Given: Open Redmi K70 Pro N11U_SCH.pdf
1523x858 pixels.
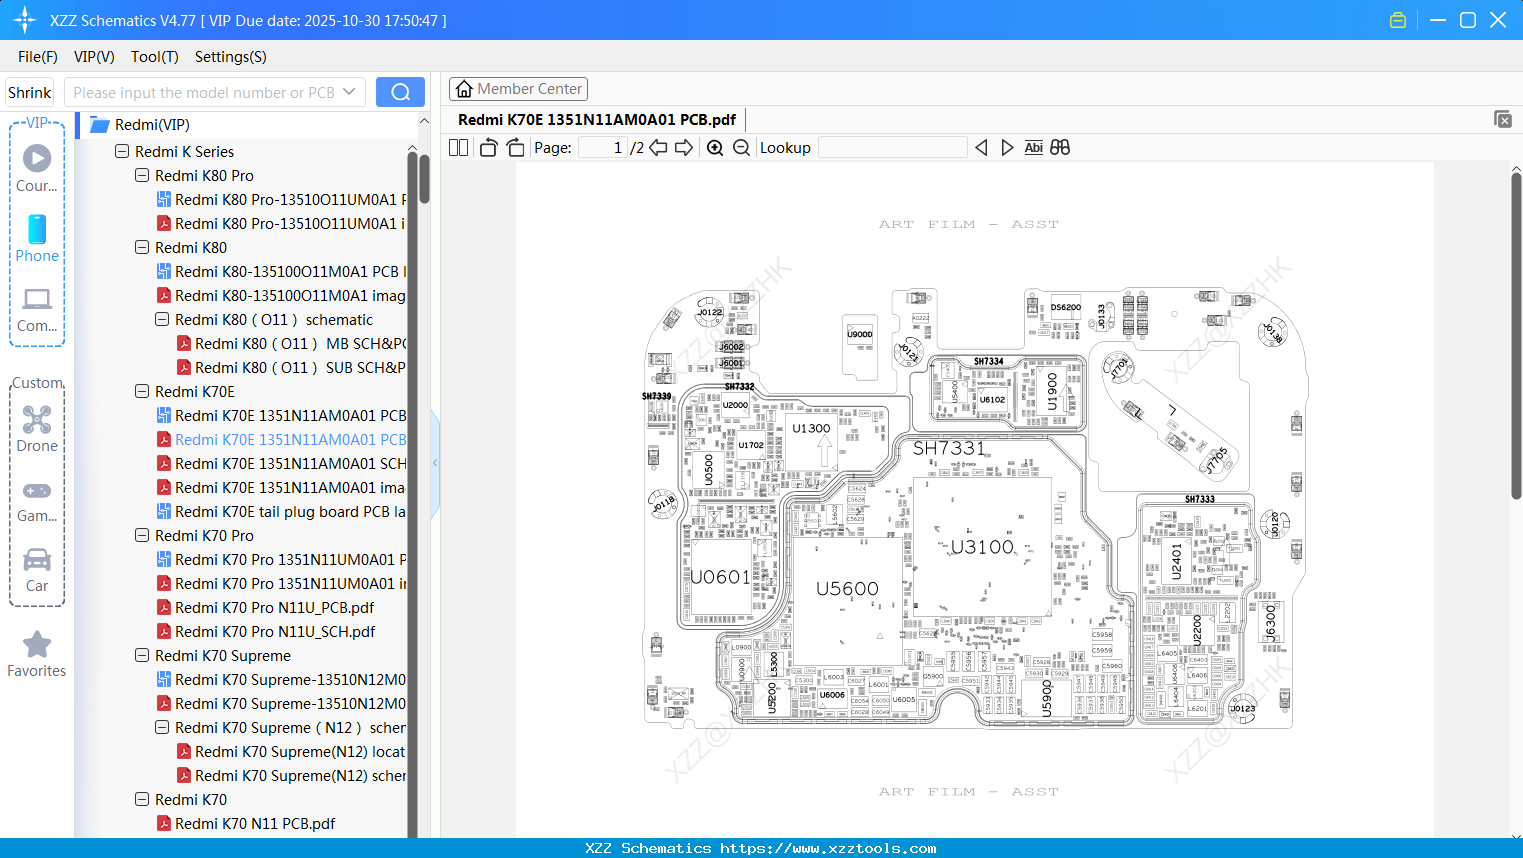Looking at the screenshot, I should click(x=267, y=631).
